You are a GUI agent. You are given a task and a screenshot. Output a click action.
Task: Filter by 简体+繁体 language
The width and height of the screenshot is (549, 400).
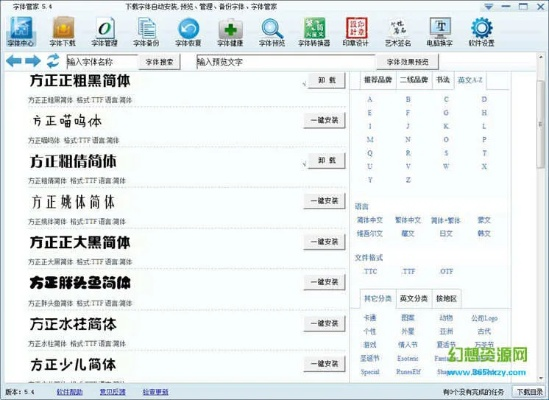click(446, 220)
